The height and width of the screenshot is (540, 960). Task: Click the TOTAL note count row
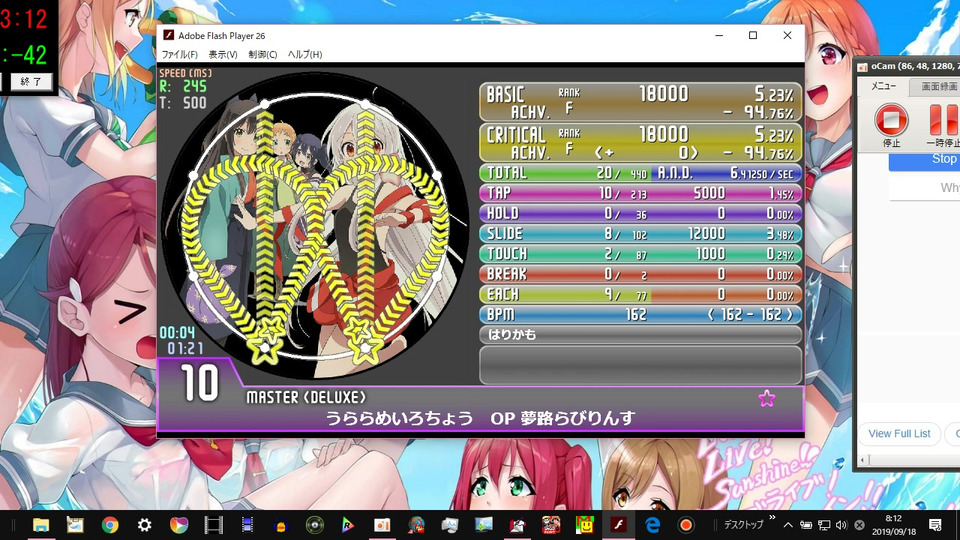coord(564,173)
